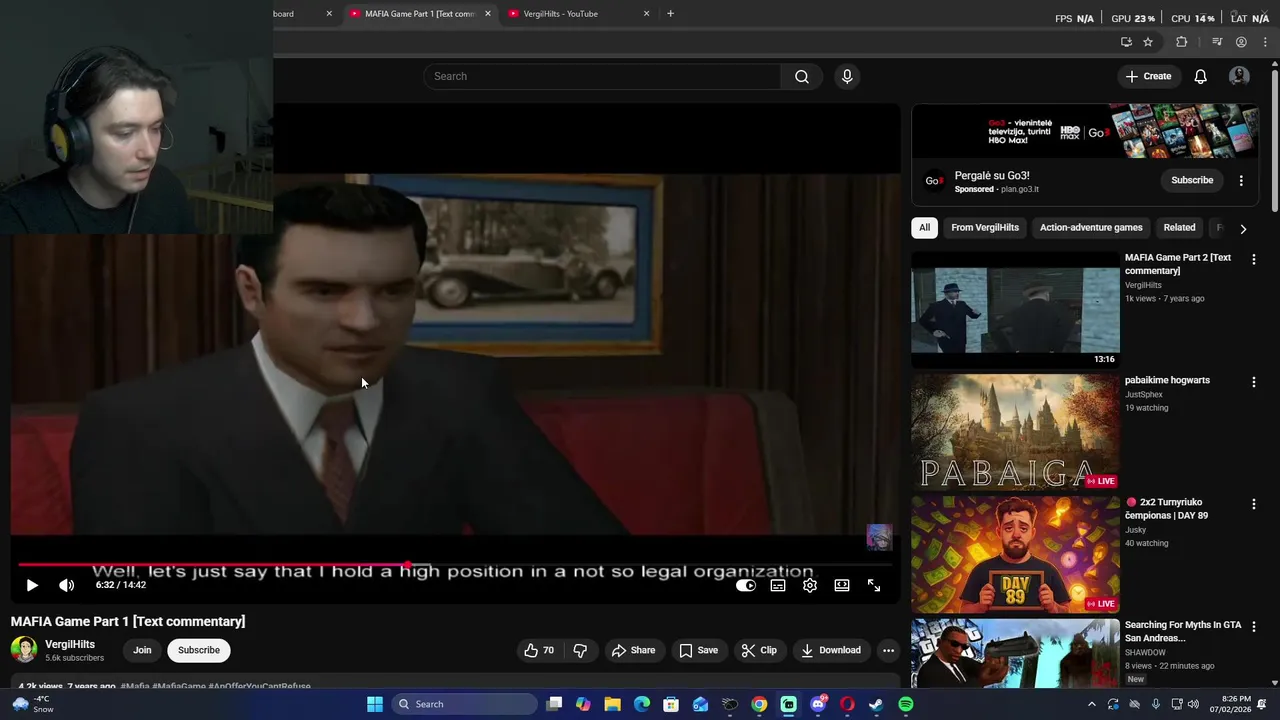
Task: Enter full screen in the video player
Action: [x=874, y=585]
